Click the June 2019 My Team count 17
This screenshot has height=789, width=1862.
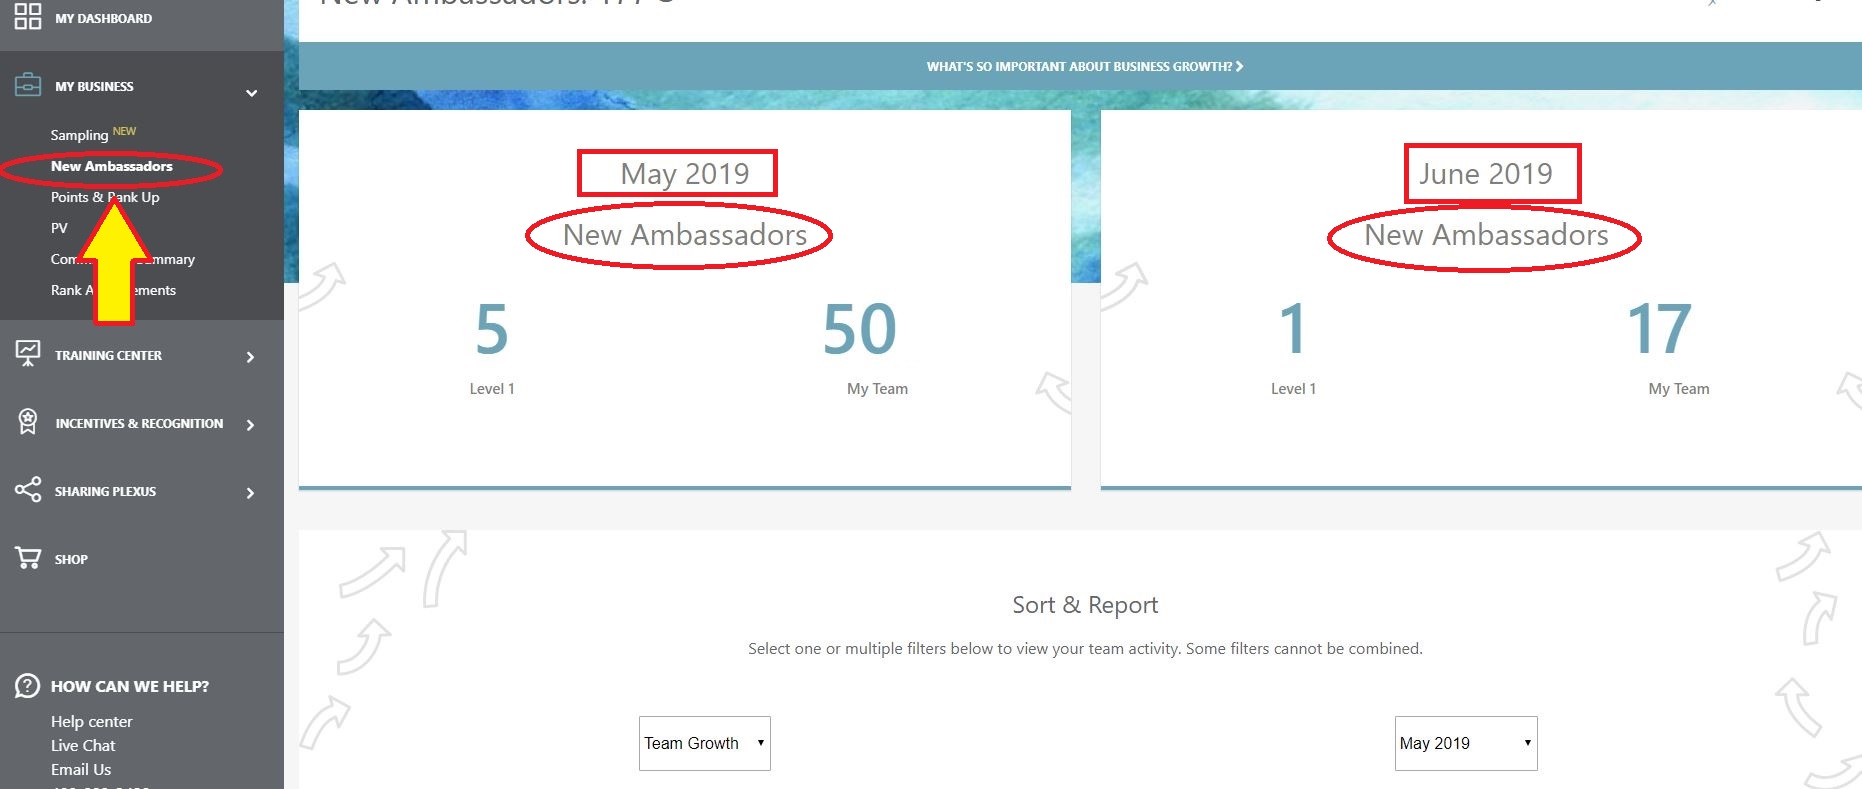pos(1660,329)
